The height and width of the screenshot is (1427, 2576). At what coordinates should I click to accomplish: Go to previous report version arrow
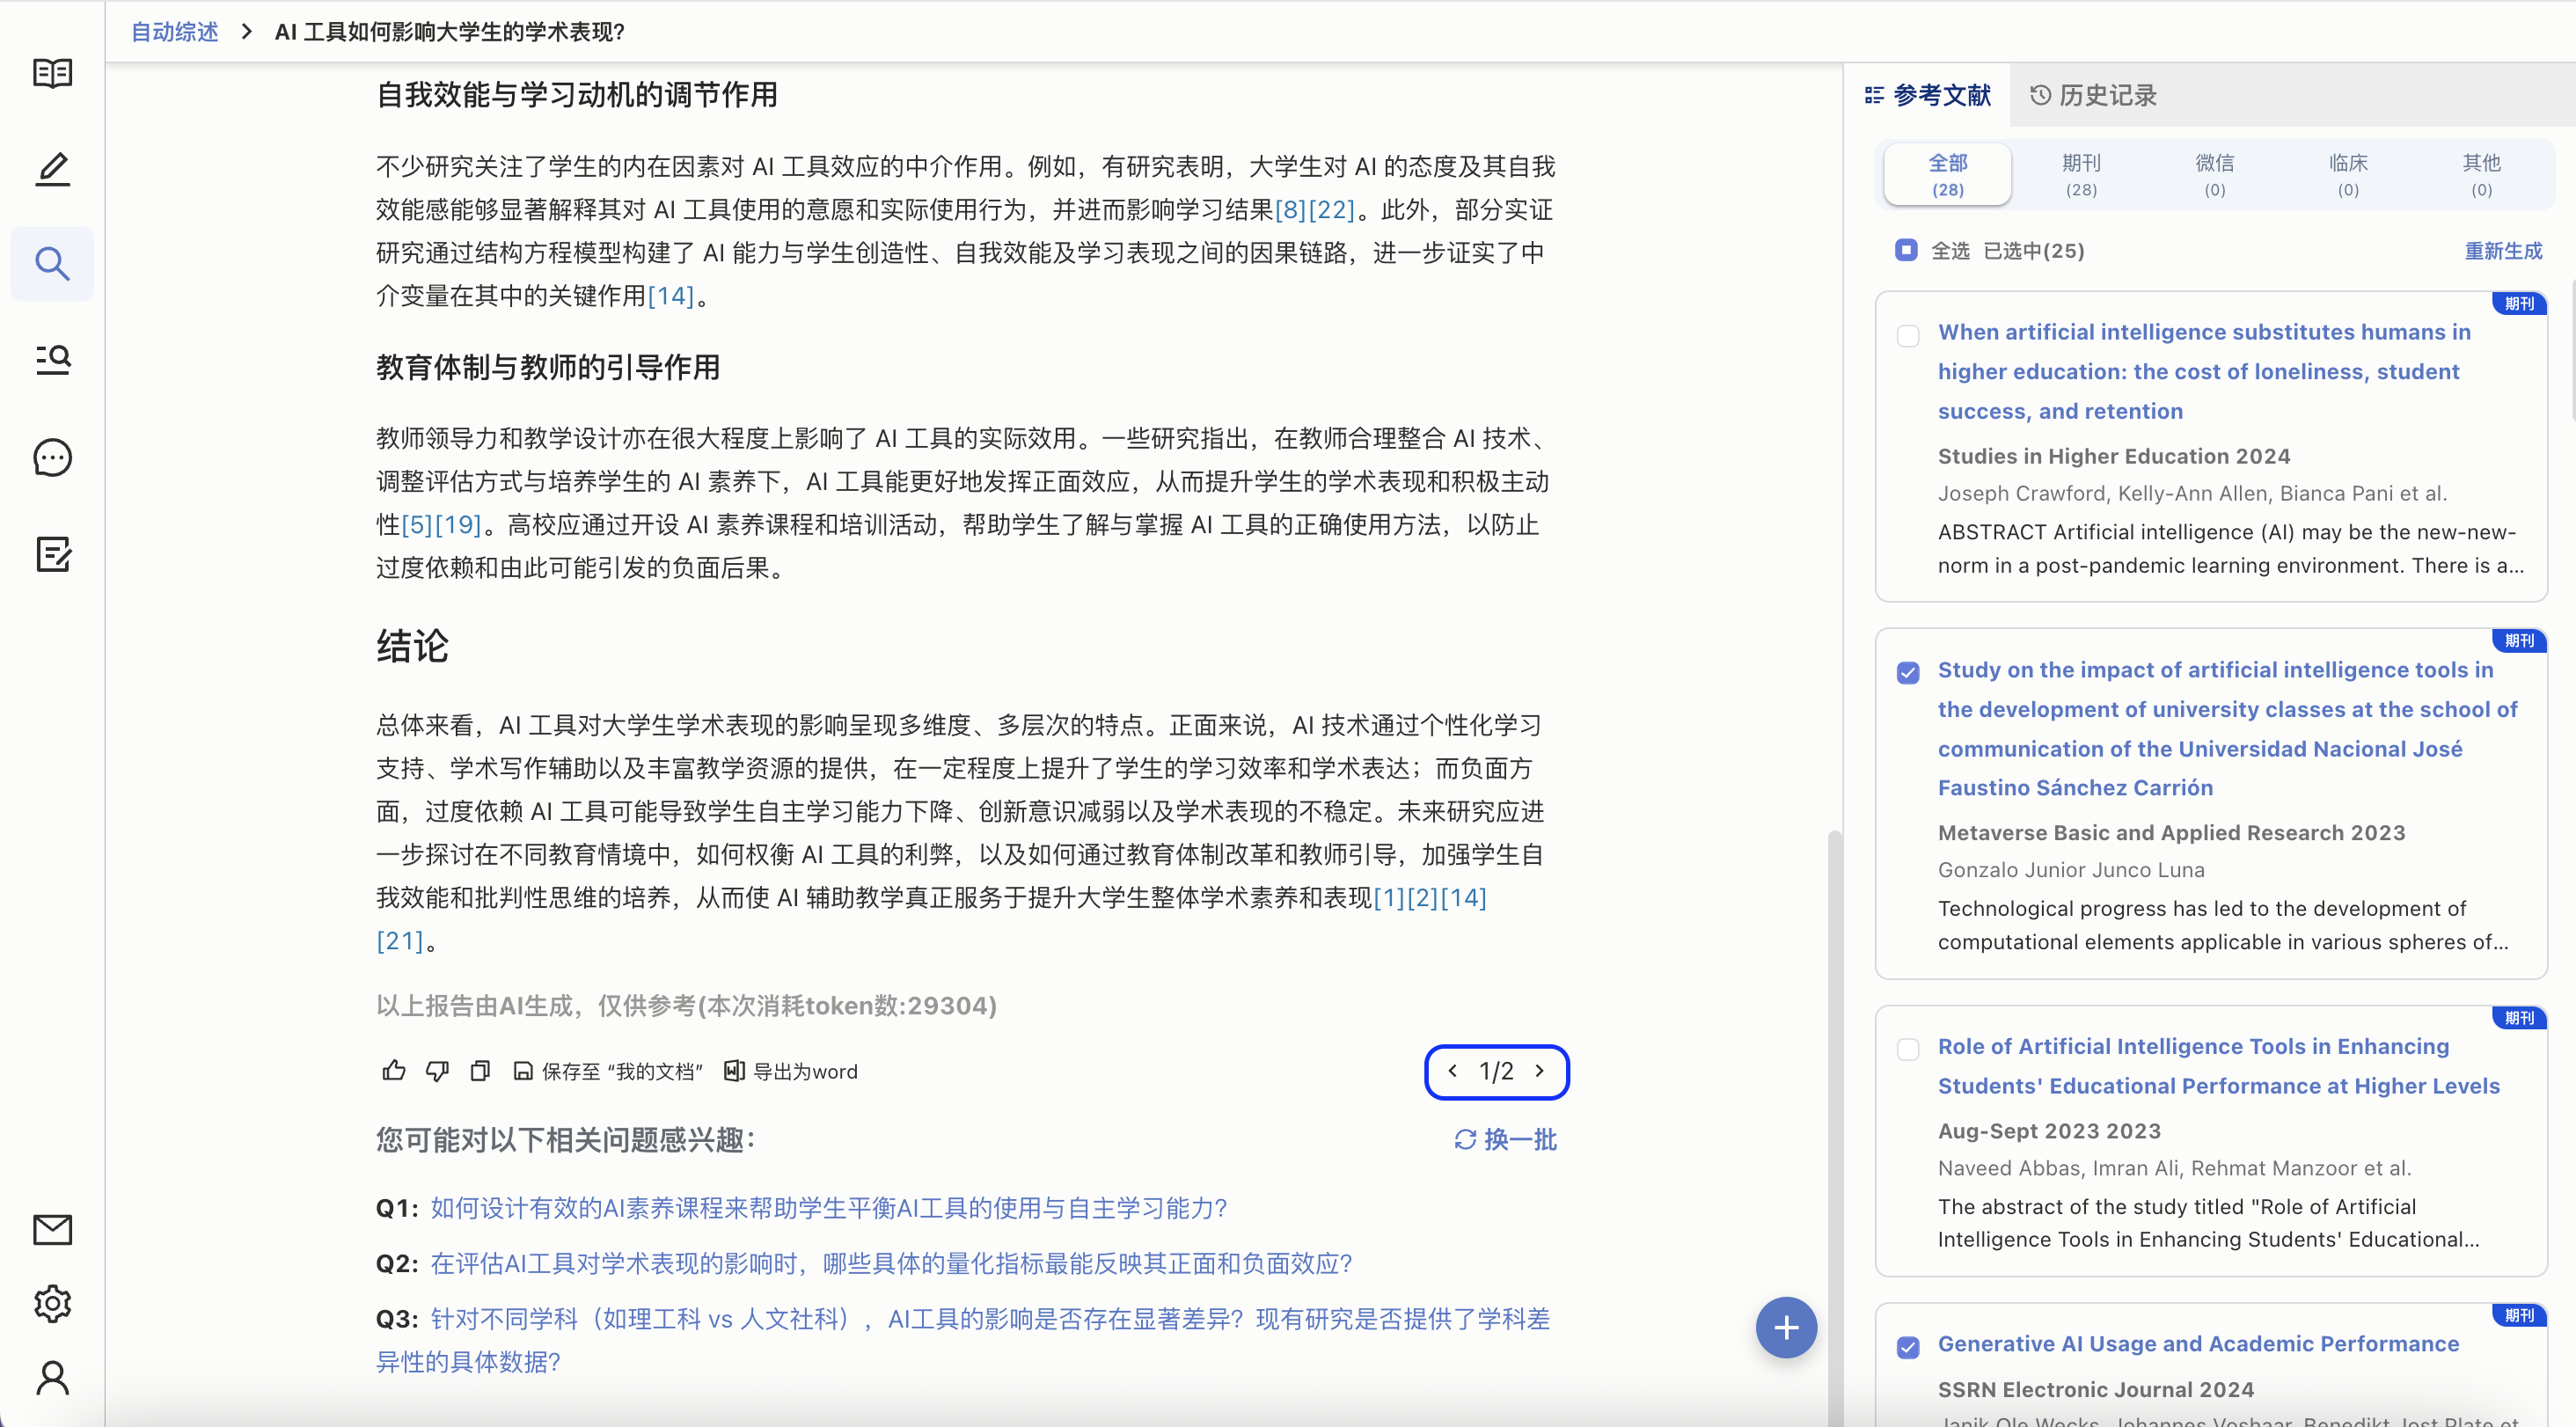click(x=1452, y=1070)
